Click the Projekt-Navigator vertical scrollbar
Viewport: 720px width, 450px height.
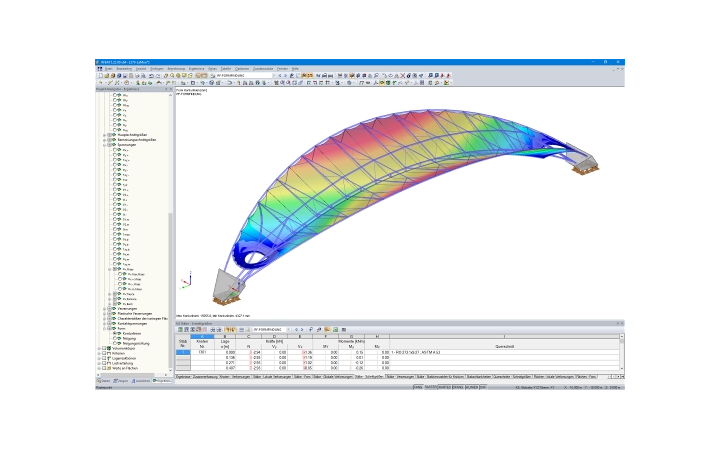point(171,232)
